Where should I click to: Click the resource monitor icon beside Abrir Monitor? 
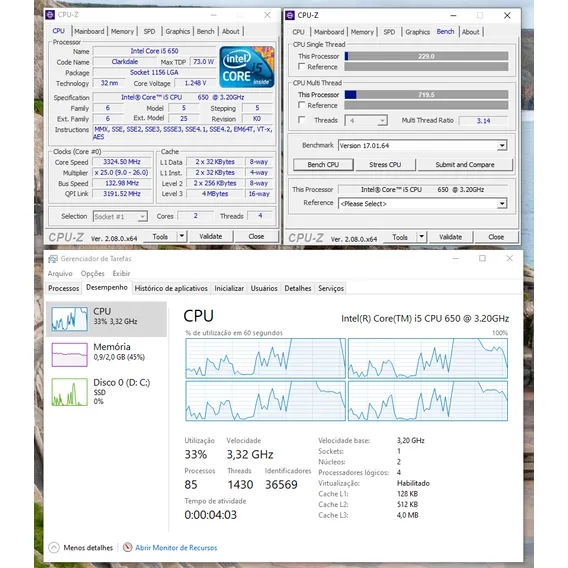(x=127, y=547)
